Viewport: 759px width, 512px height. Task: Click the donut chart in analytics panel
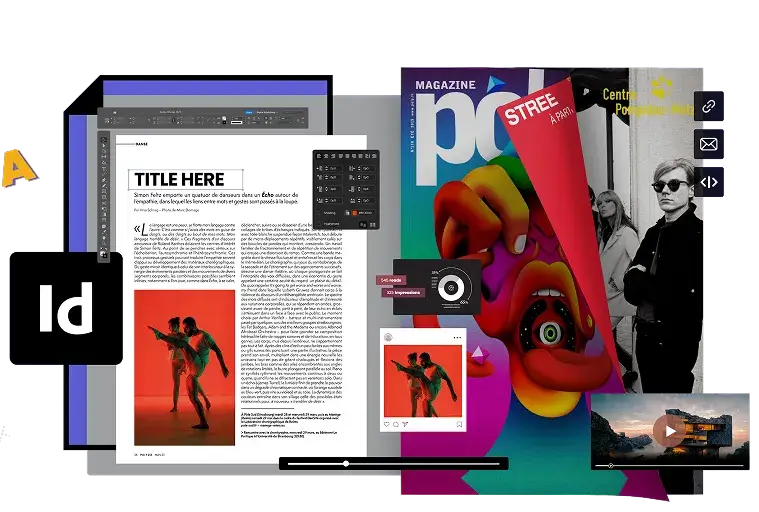coord(451,288)
